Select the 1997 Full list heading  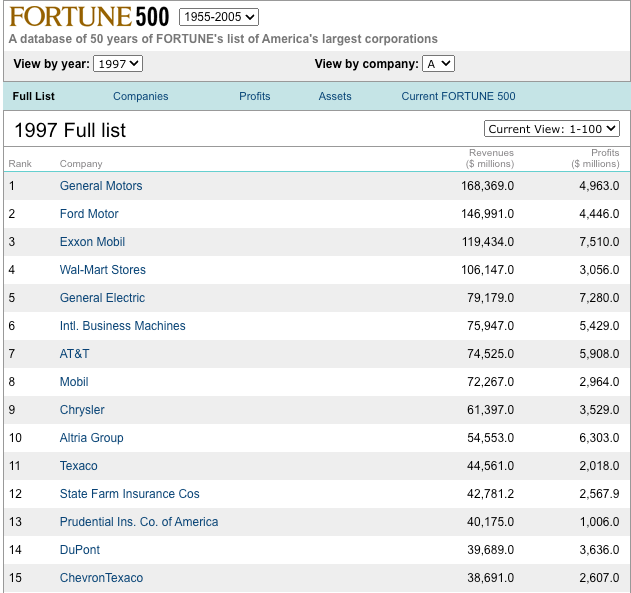pos(70,130)
